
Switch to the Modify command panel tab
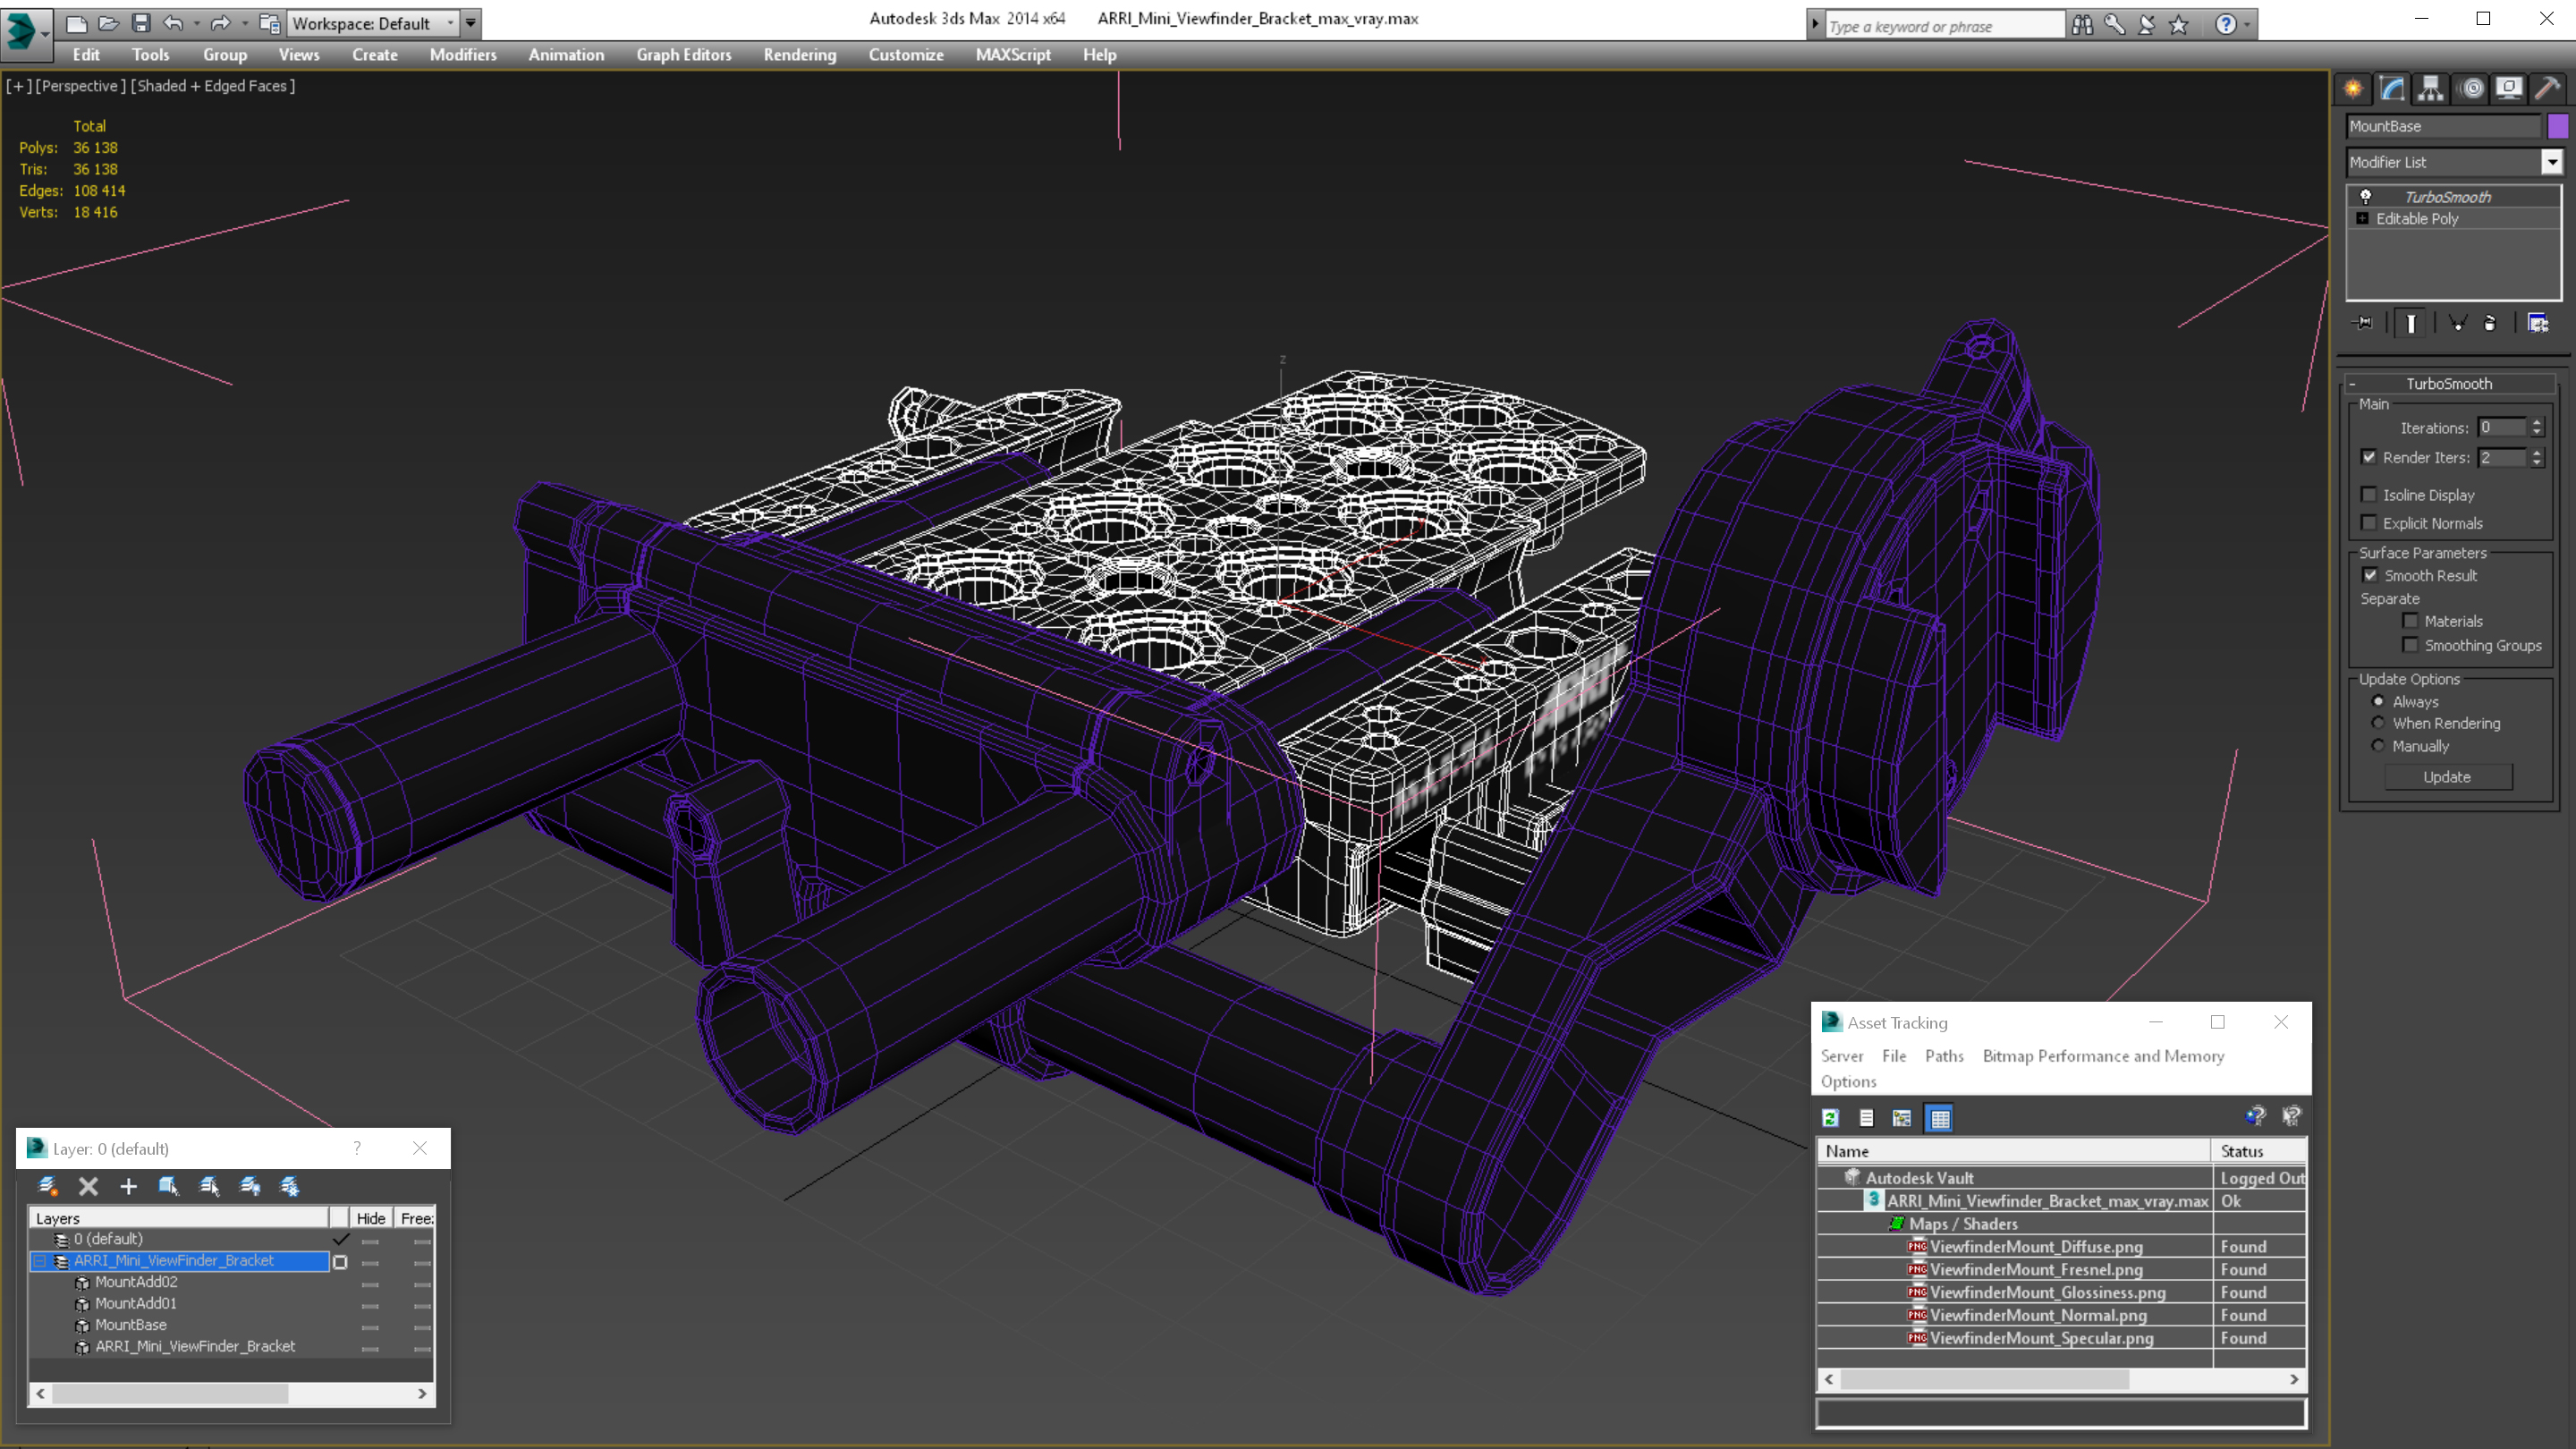(2392, 88)
